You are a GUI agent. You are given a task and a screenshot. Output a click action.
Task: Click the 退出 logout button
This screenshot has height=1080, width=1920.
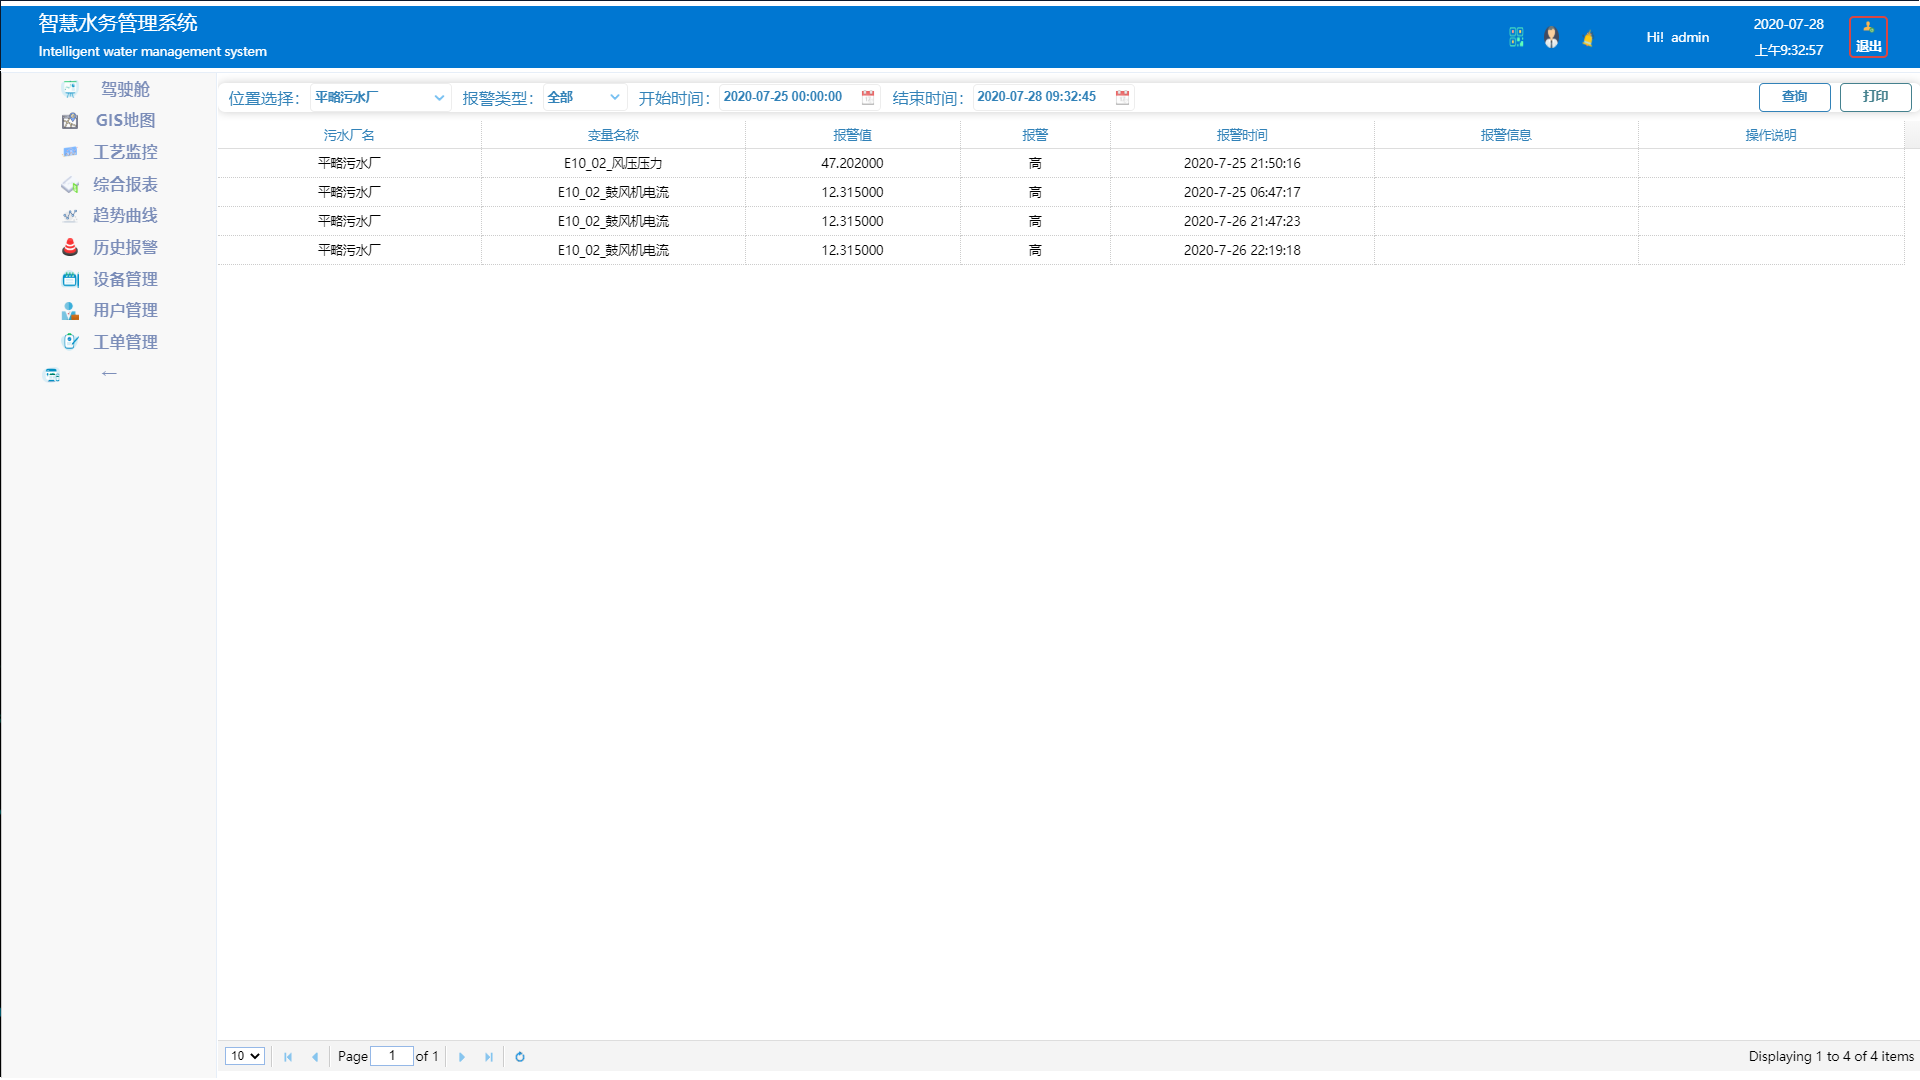pos(1868,37)
